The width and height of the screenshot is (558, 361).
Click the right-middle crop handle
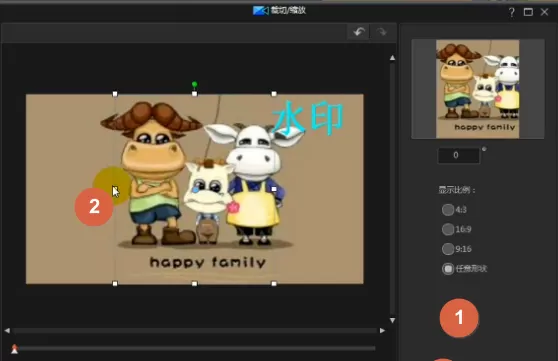274,189
